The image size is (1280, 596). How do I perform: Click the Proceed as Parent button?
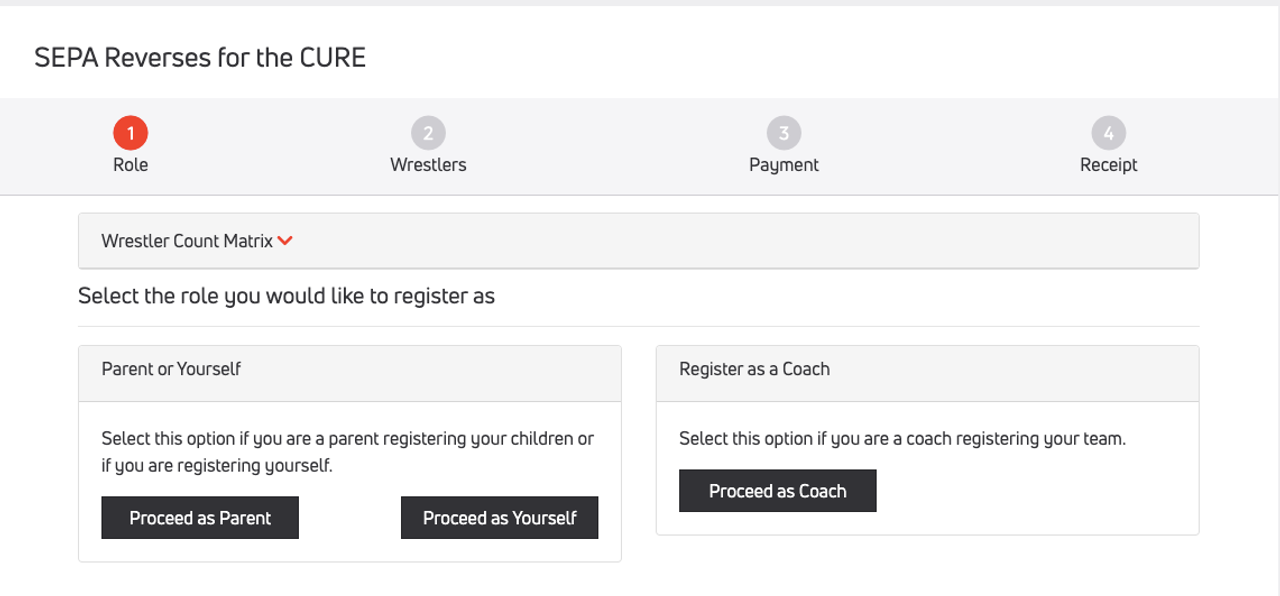click(199, 517)
